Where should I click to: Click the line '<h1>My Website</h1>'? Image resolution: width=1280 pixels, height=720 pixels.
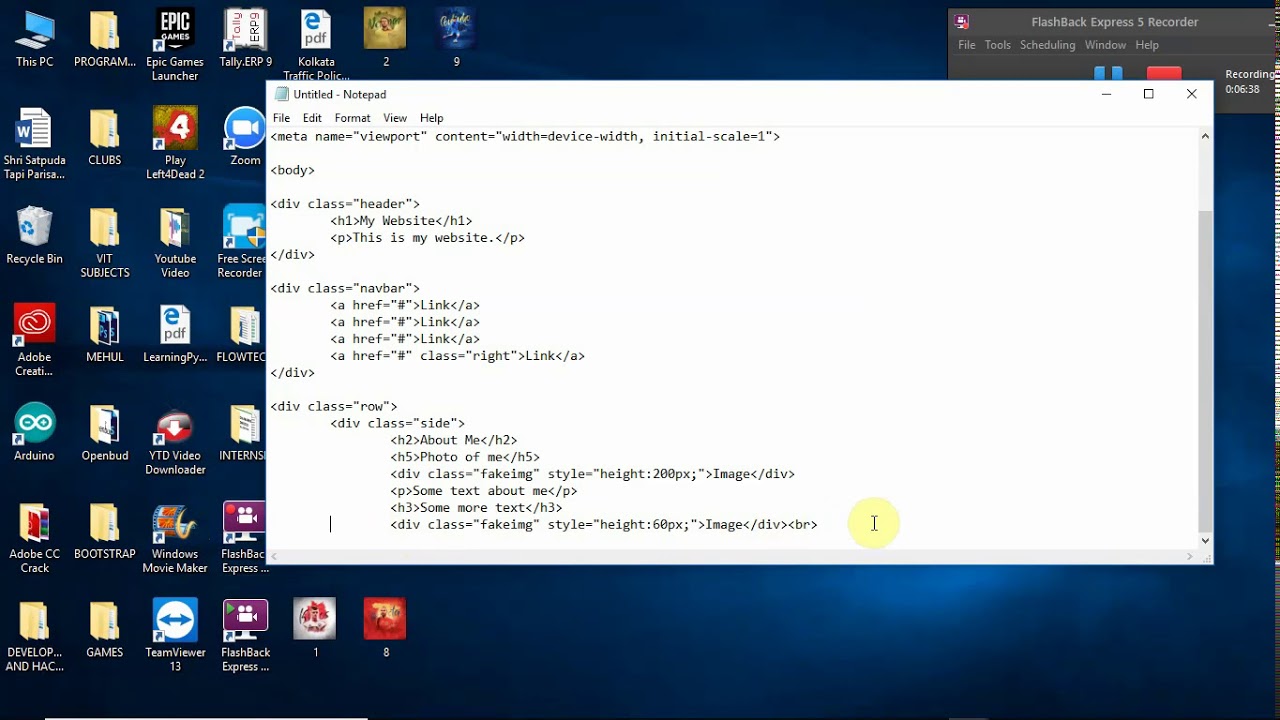pos(401,221)
